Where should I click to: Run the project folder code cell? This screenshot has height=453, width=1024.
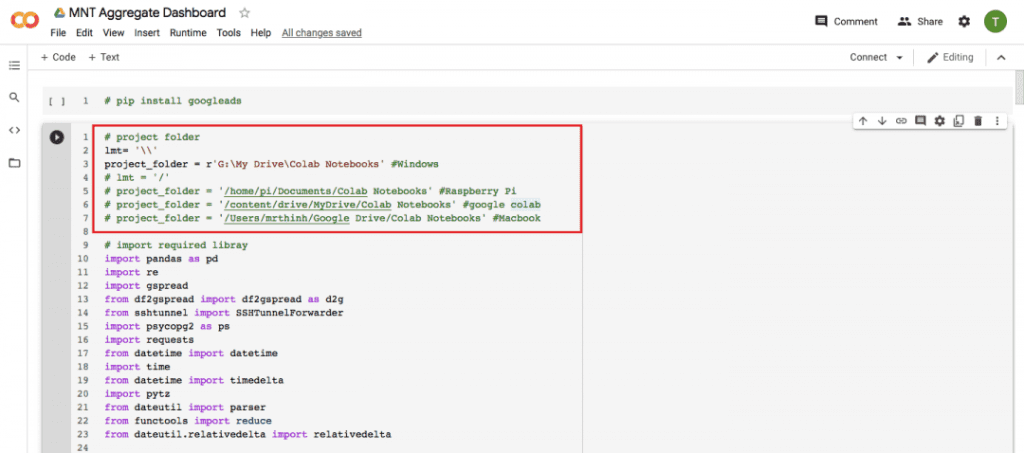[57, 137]
